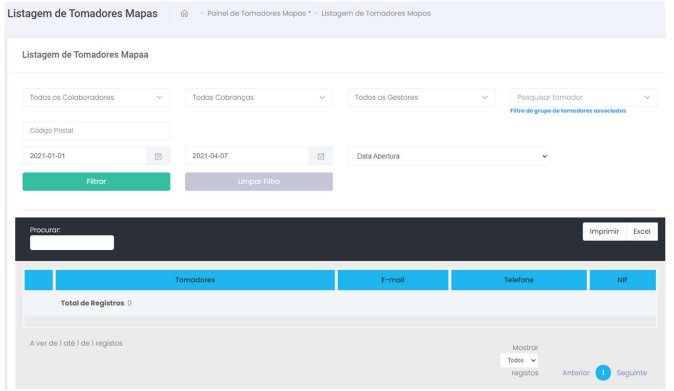674x391 pixels.
Task: Open calendar picker for end date 2021-04-07
Action: [321, 156]
